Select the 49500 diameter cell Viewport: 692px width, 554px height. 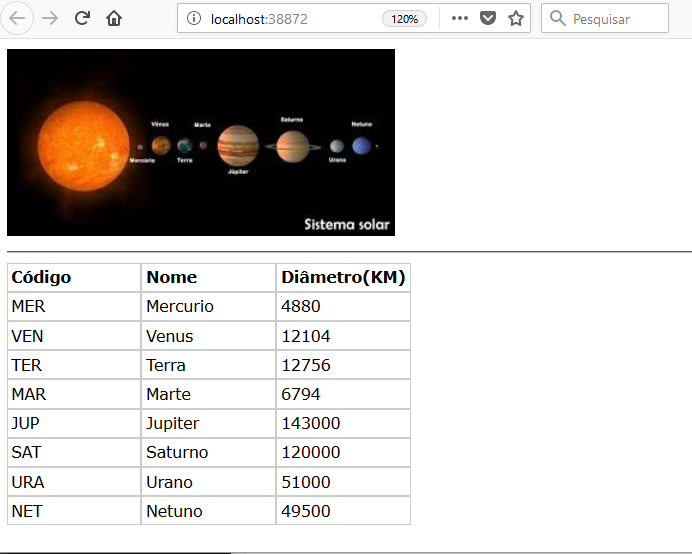tap(343, 511)
